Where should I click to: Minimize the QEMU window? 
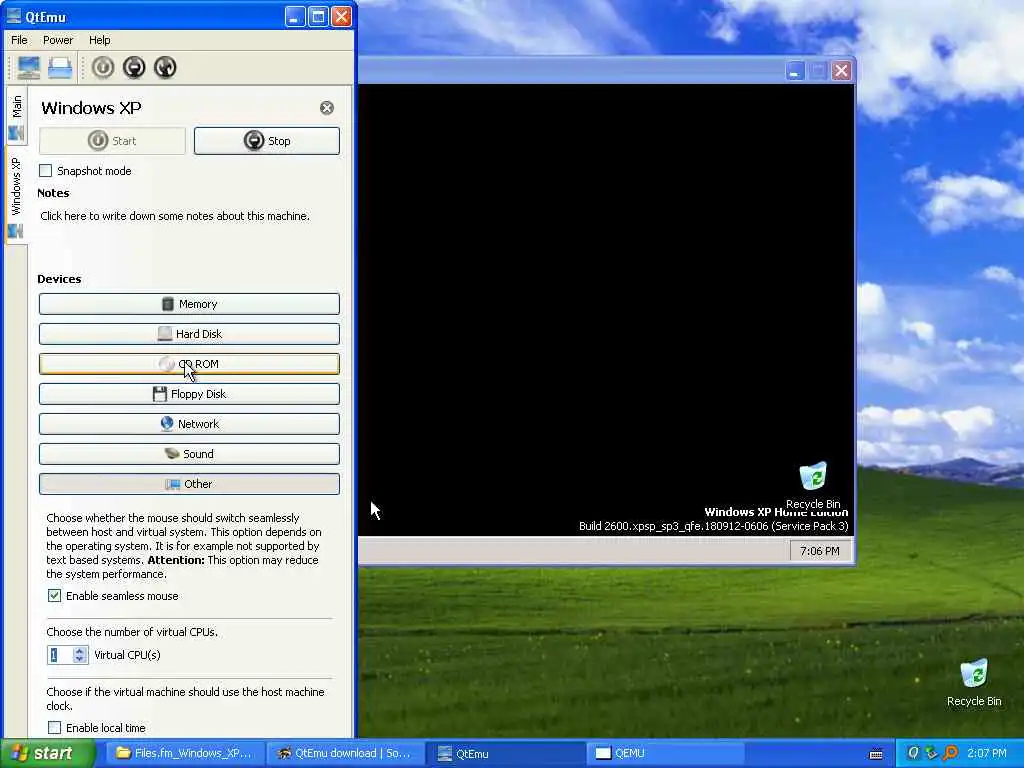795,71
